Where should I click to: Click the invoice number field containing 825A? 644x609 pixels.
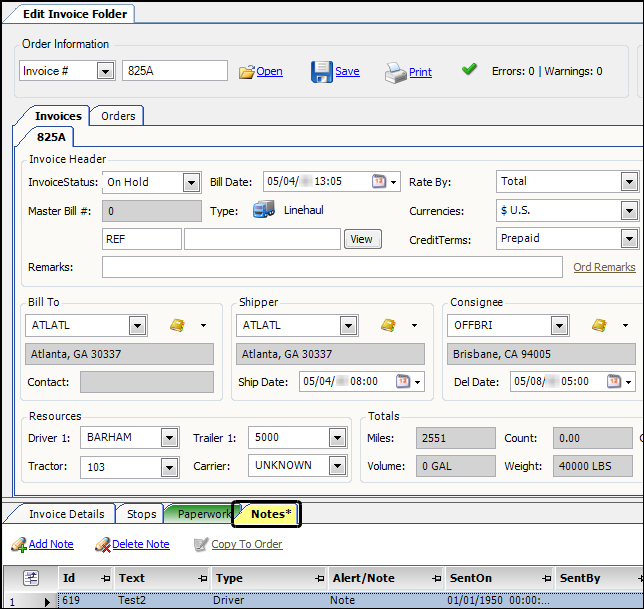175,71
